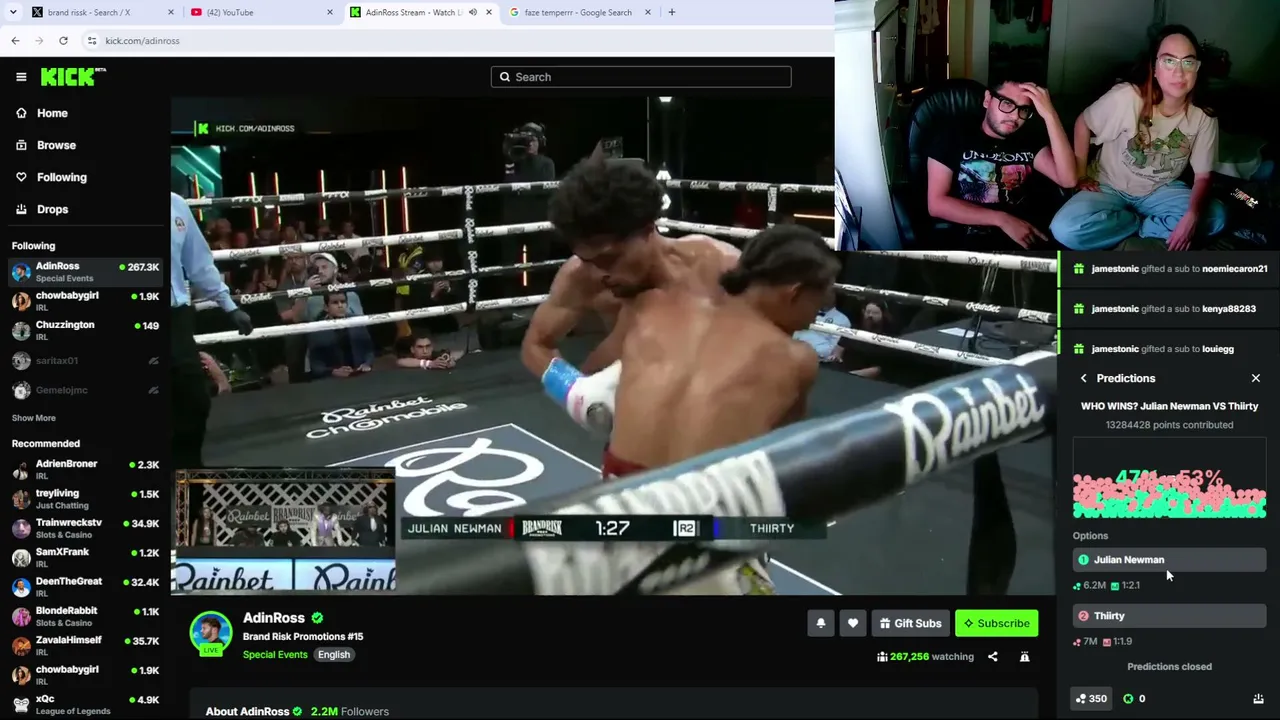The width and height of the screenshot is (1280, 720).
Task: Open ZavalaHimself recommended channel
Action: pos(85,645)
